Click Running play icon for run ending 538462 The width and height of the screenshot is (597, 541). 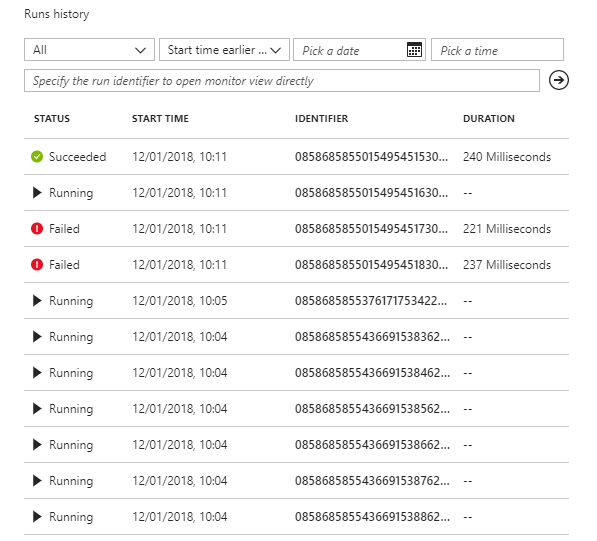pyautogui.click(x=37, y=373)
